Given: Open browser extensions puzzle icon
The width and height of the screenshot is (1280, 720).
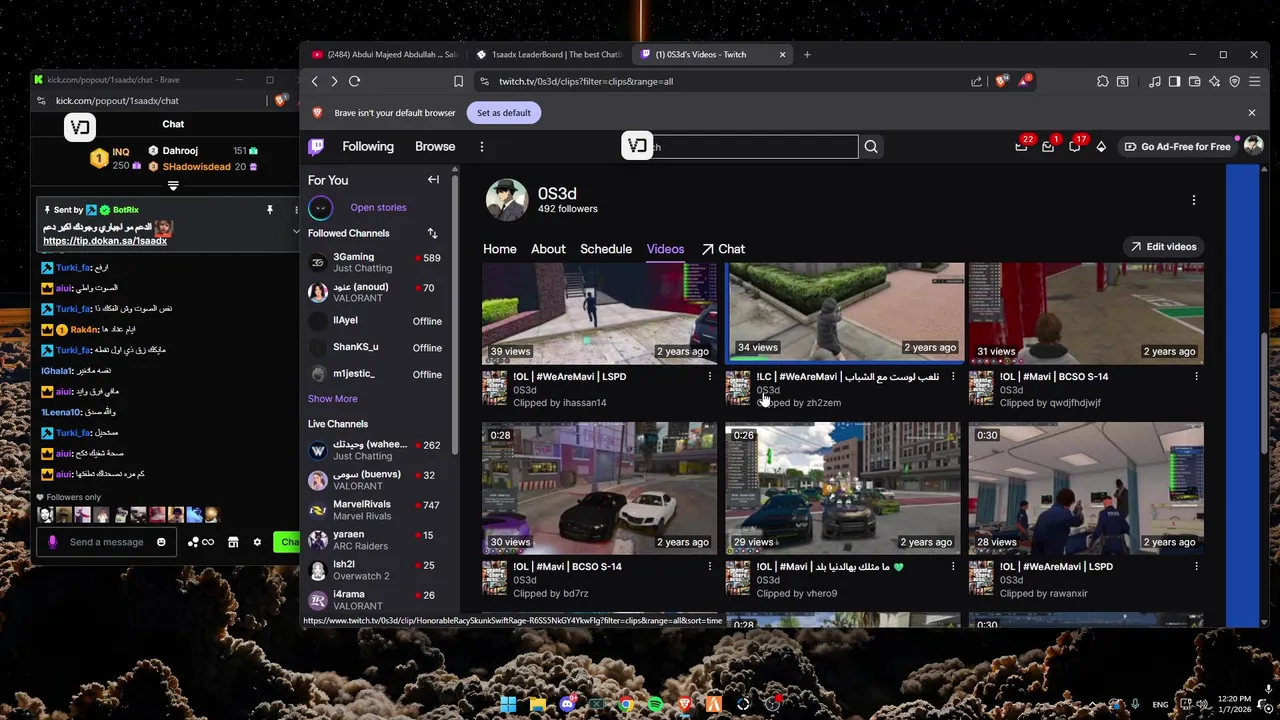Looking at the screenshot, I should pos(1103,81).
